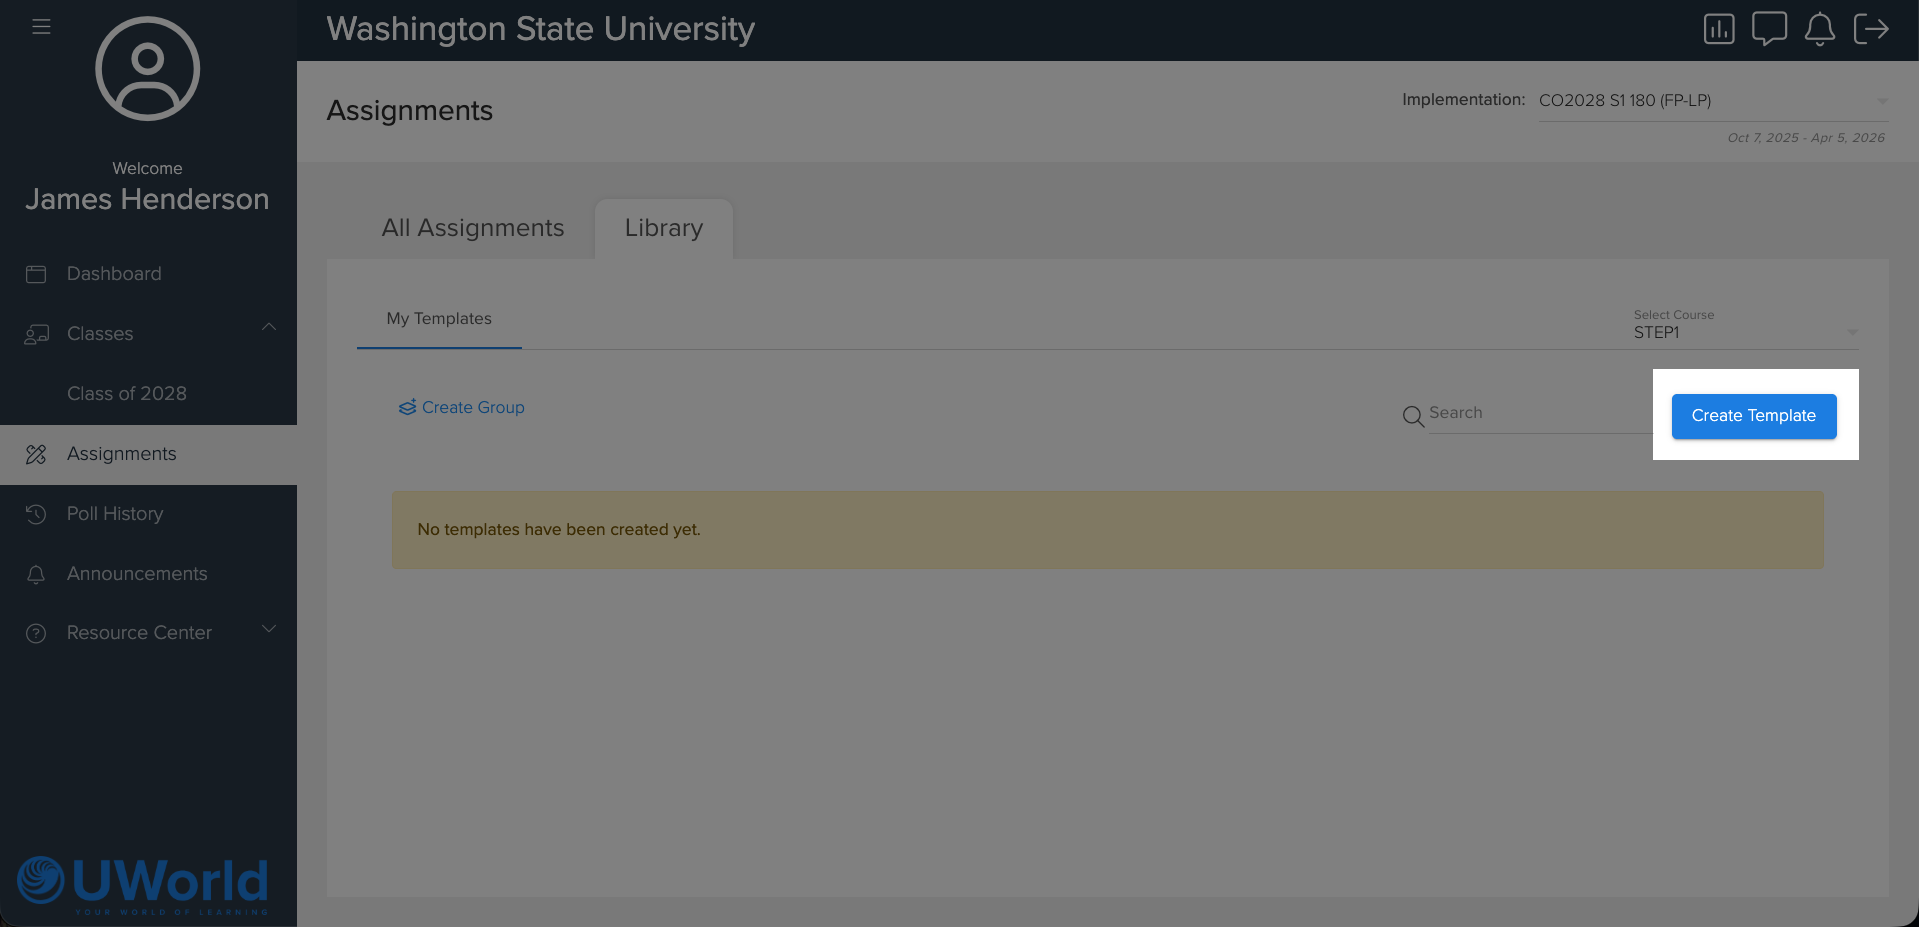This screenshot has height=927, width=1919.
Task: Go to Dashboard in the sidebar
Action: click(x=114, y=274)
